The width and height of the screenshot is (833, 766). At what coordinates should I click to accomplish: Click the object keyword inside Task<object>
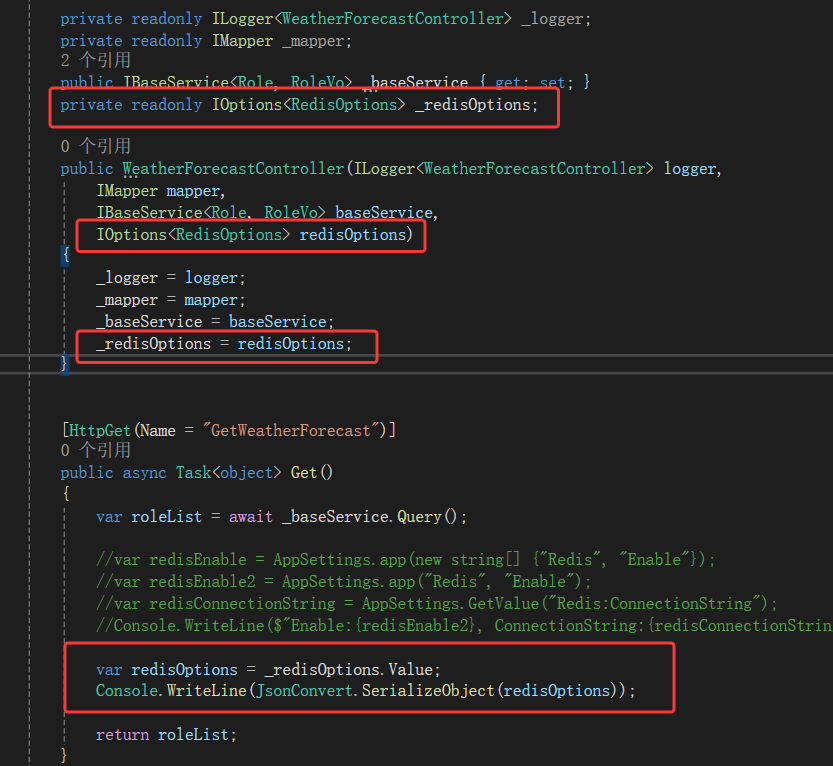coord(246,473)
